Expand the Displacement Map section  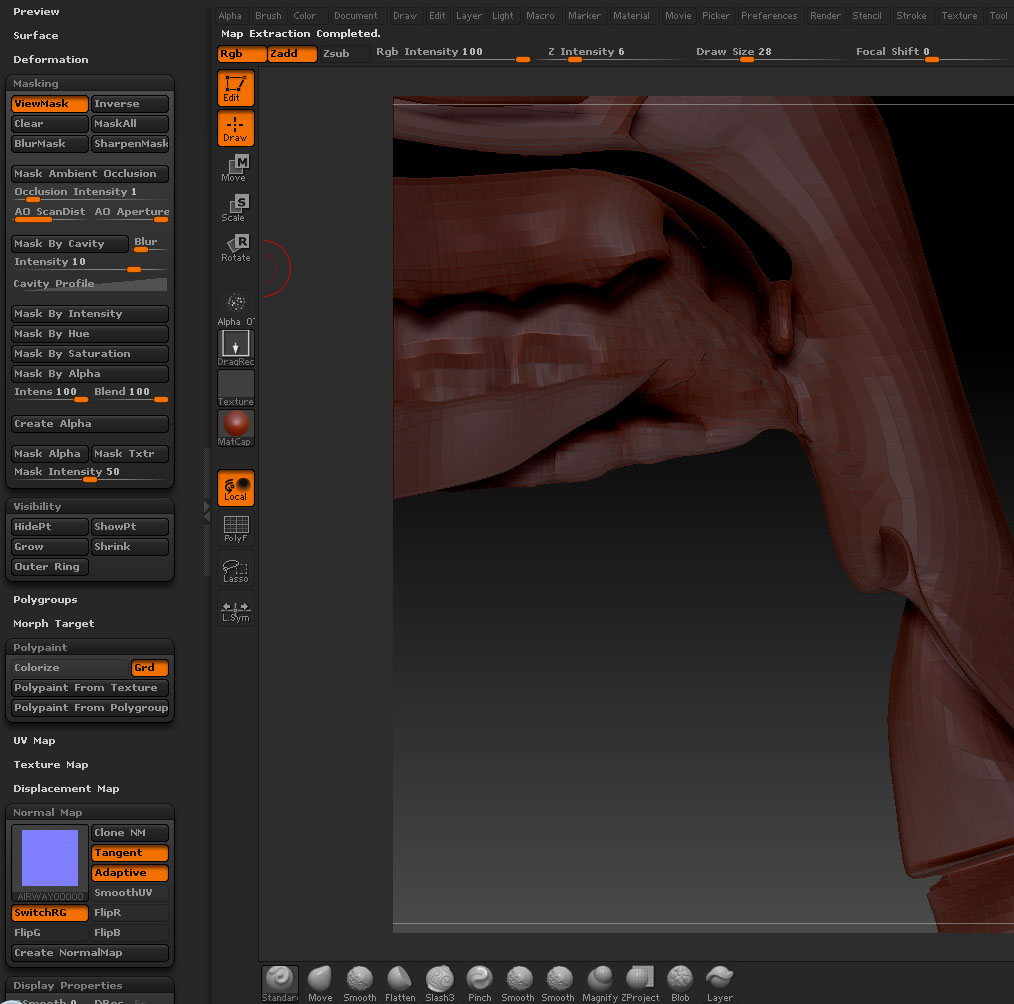(x=66, y=788)
